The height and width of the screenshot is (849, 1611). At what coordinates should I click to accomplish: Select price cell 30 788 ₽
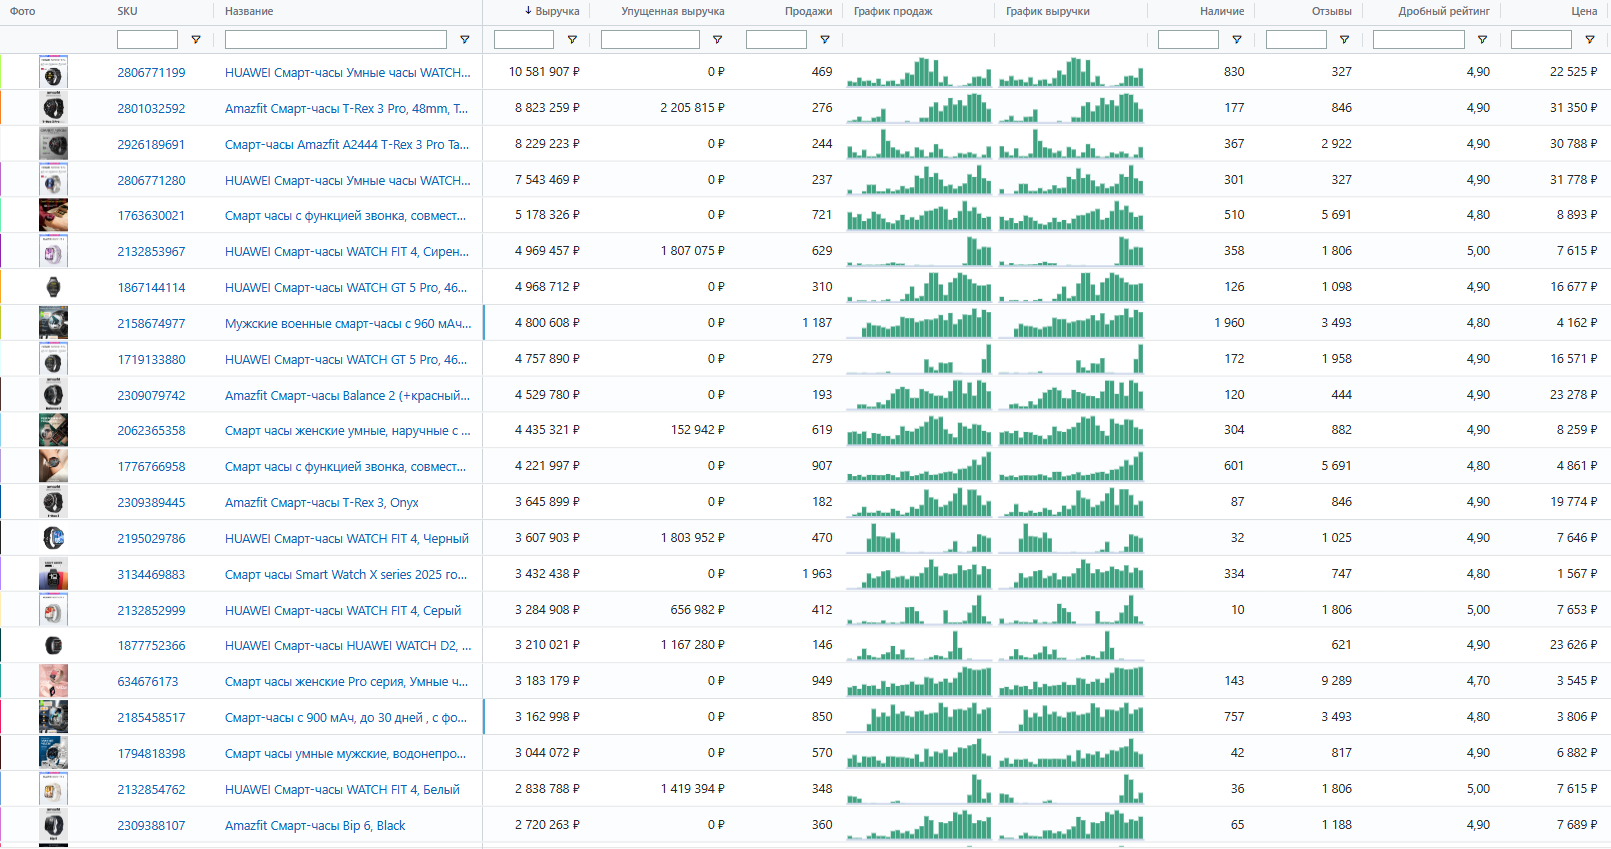[x=1574, y=144]
